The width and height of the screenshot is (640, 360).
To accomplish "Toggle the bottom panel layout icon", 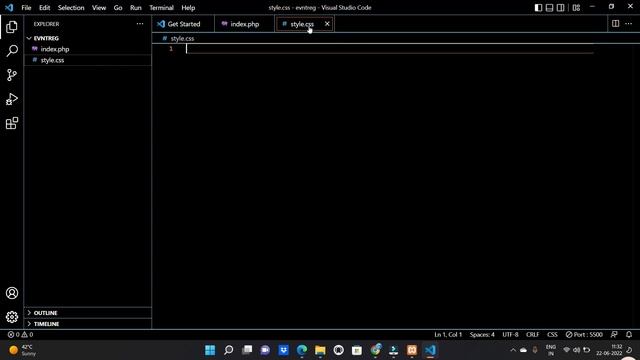I will pos(549,7).
